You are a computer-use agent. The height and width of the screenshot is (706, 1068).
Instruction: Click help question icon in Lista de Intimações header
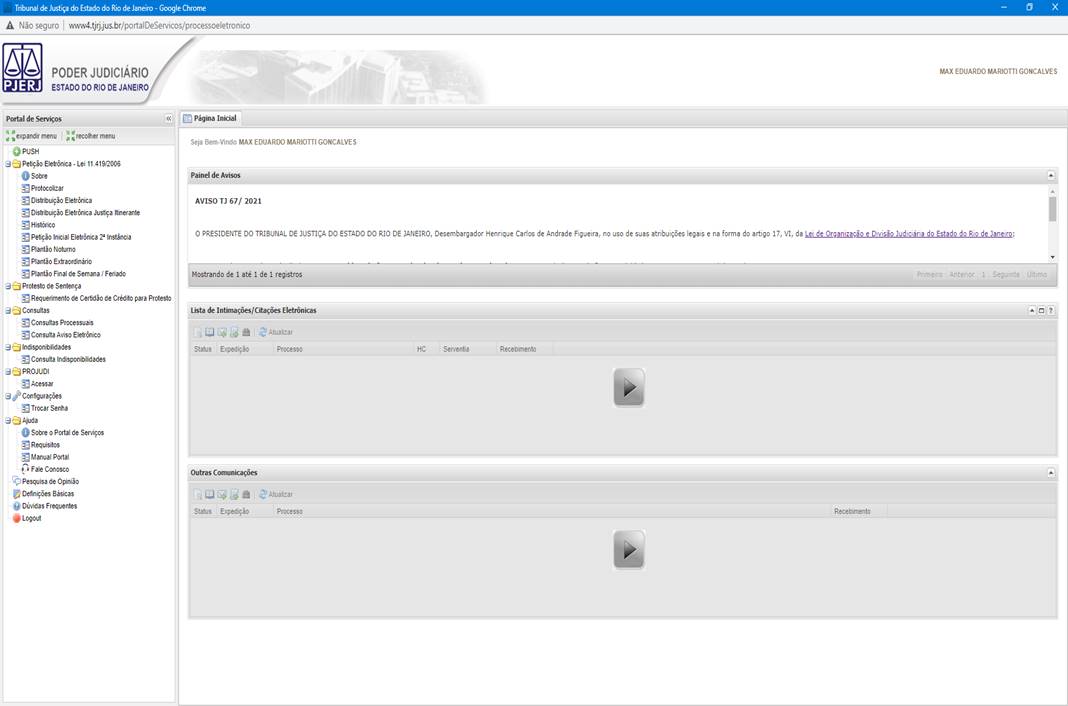[1051, 311]
